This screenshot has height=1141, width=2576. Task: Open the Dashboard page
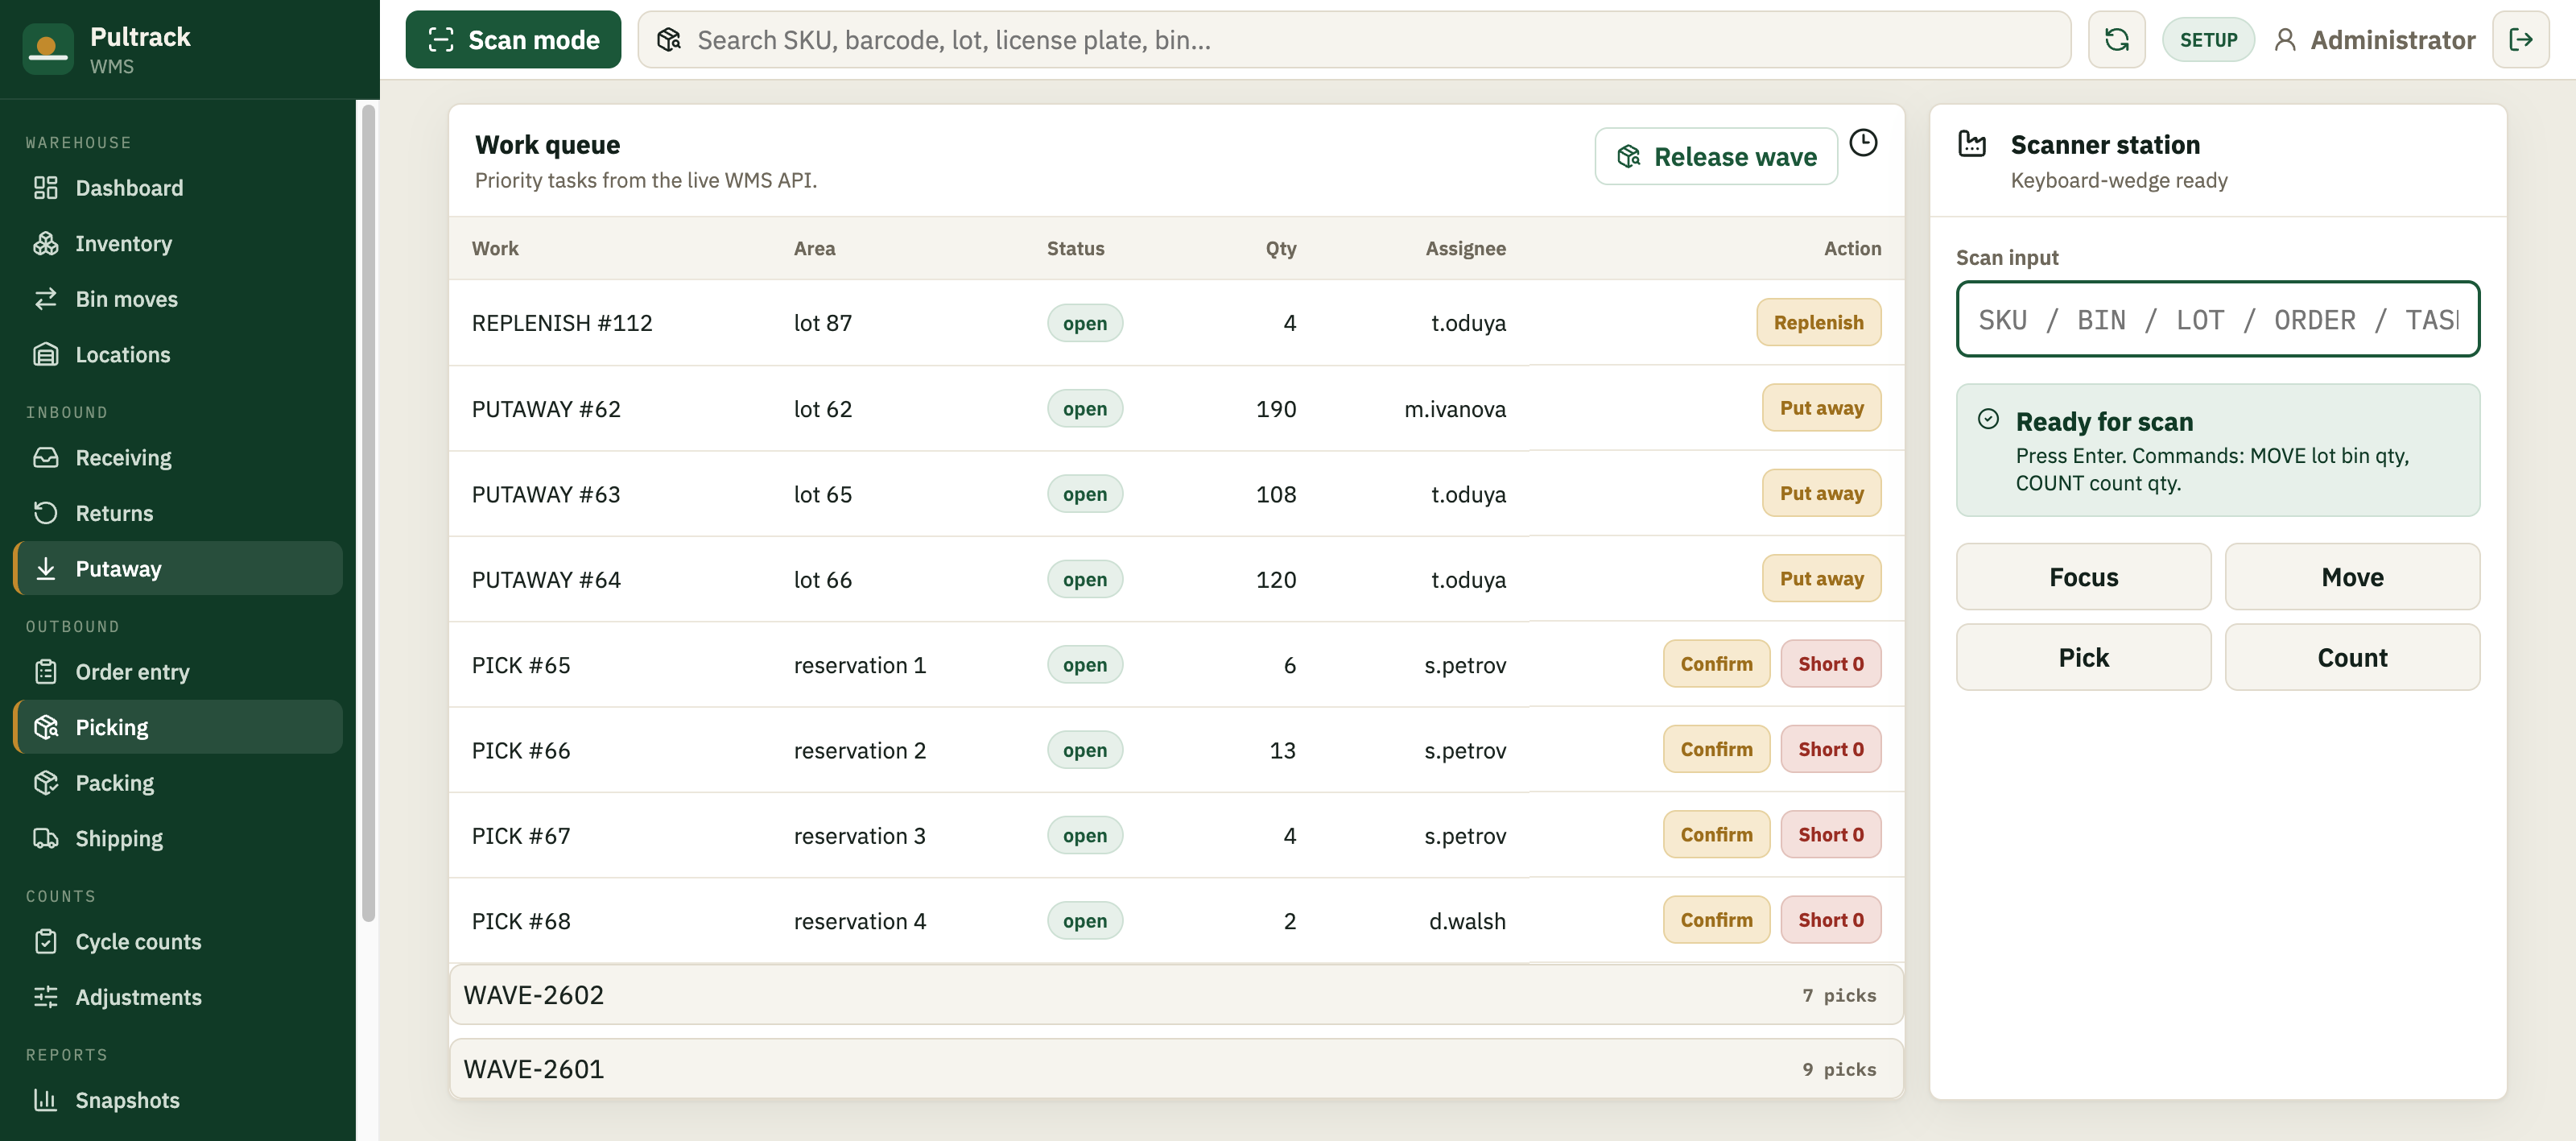click(178, 188)
